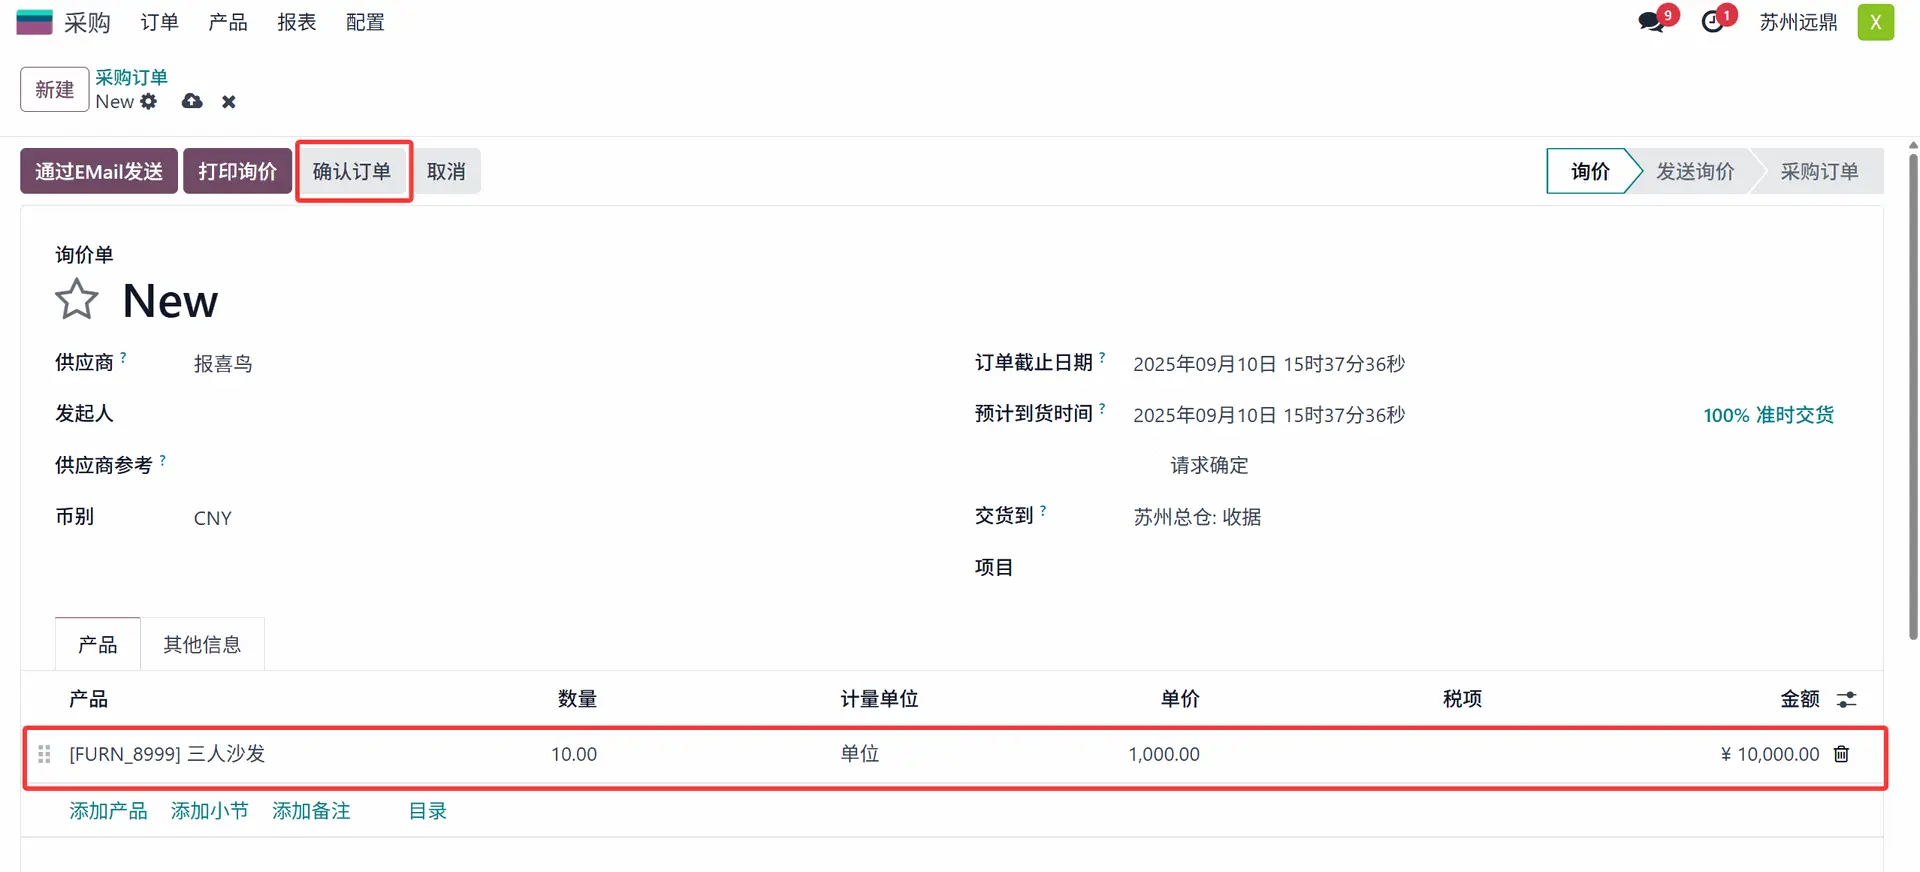Switch to the 其他信息 tab
This screenshot has width=1920, height=872.
pyautogui.click(x=202, y=645)
